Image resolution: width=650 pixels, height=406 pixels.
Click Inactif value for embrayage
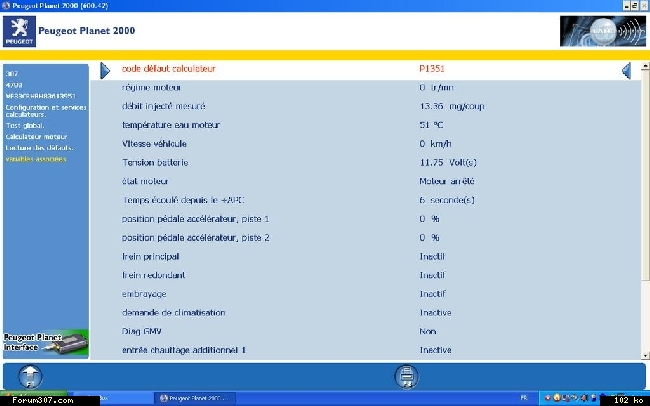point(432,294)
